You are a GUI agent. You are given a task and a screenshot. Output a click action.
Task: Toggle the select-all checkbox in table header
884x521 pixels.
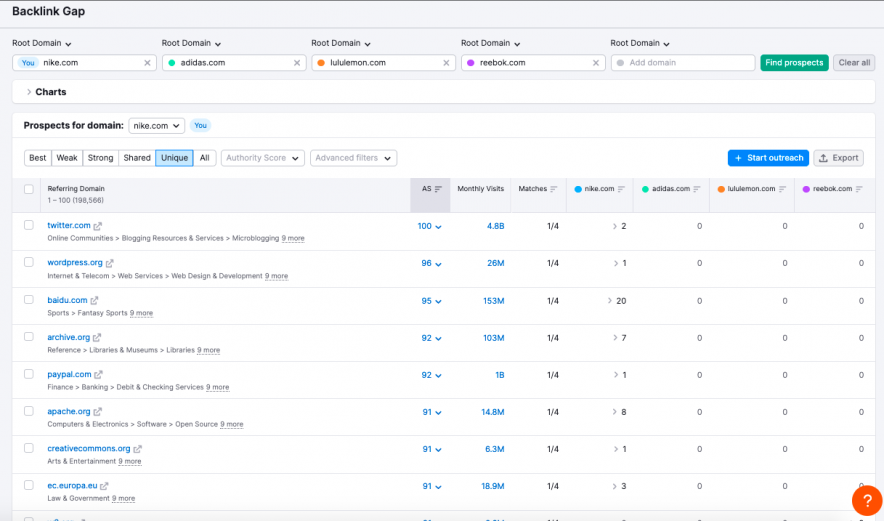29,189
